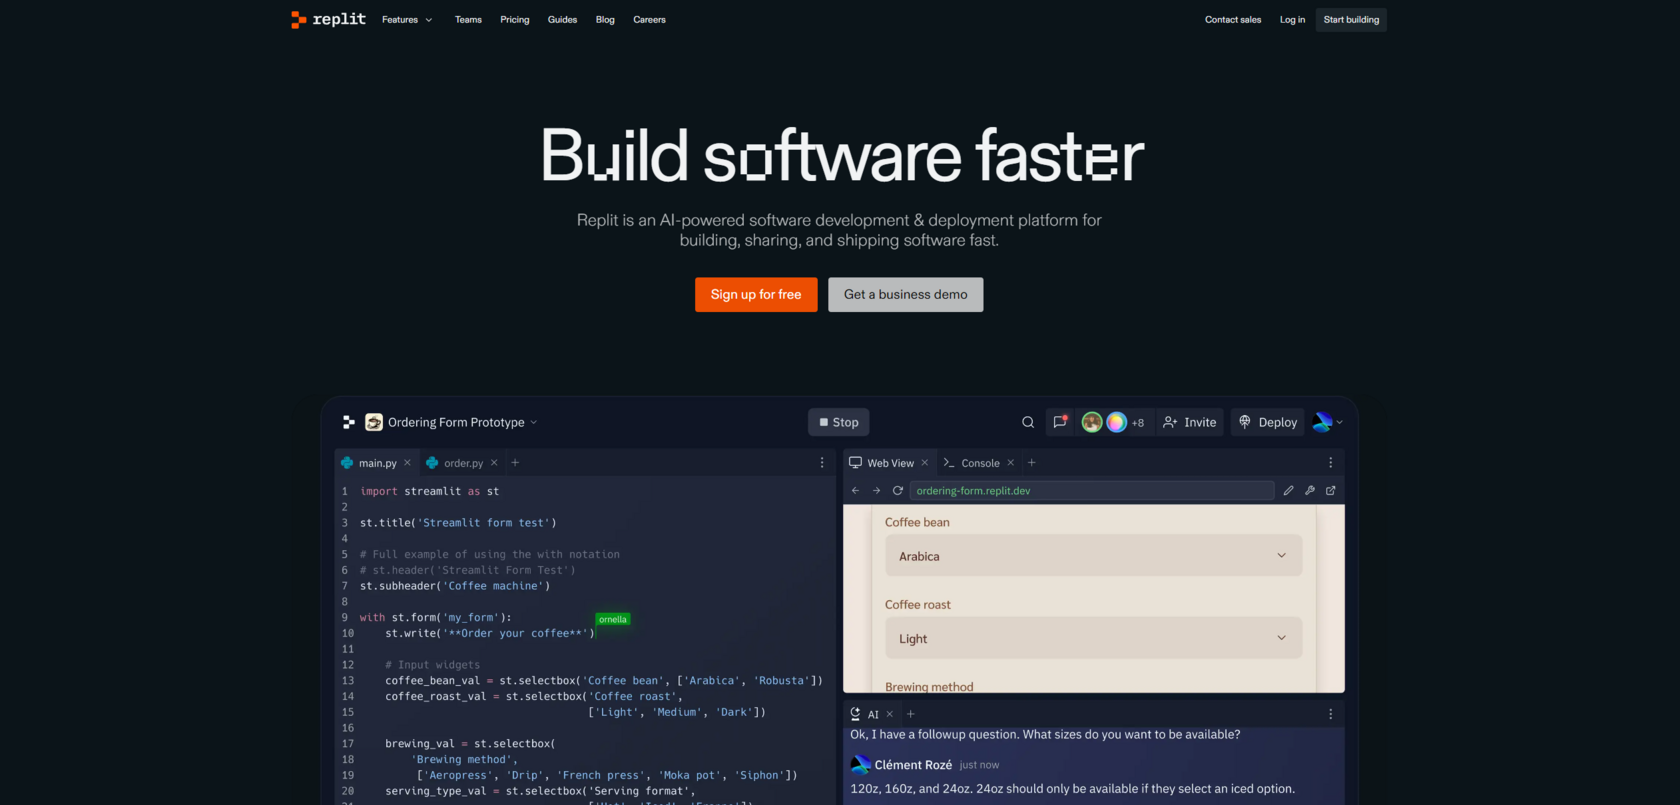Reload the web view page
The height and width of the screenshot is (805, 1680).
click(898, 491)
